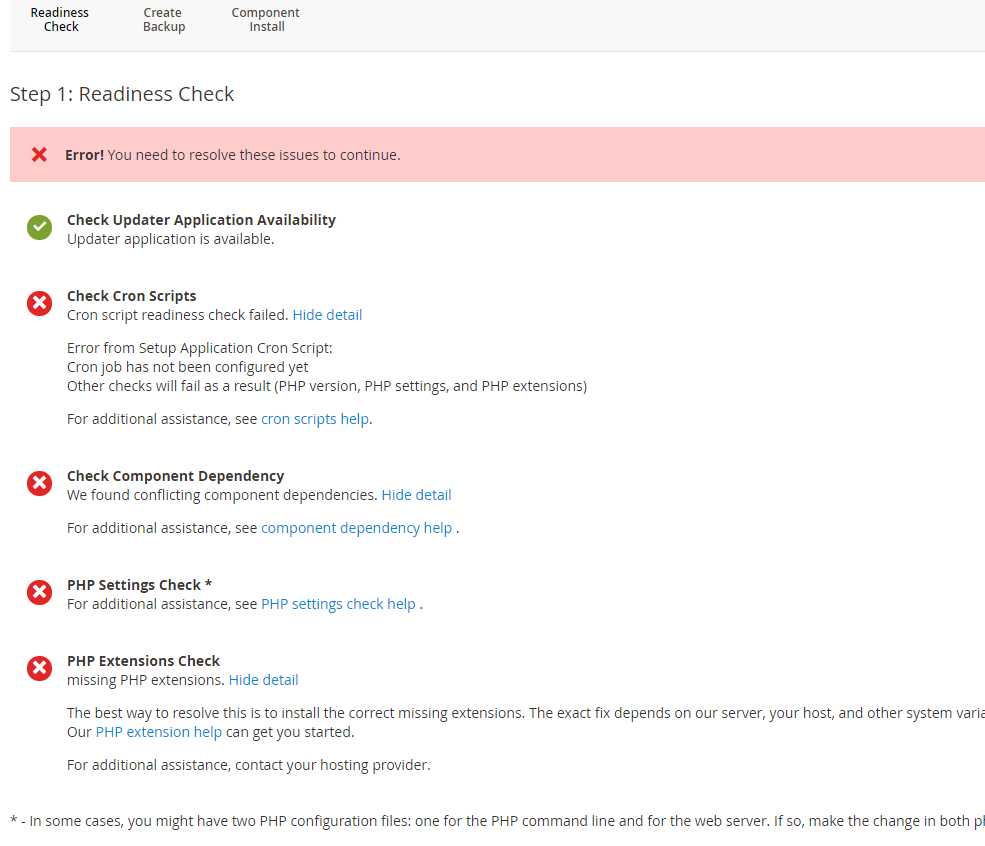This screenshot has height=846, width=985.
Task: Click the red error icon beside Check Cron Scripts
Action: (x=39, y=304)
